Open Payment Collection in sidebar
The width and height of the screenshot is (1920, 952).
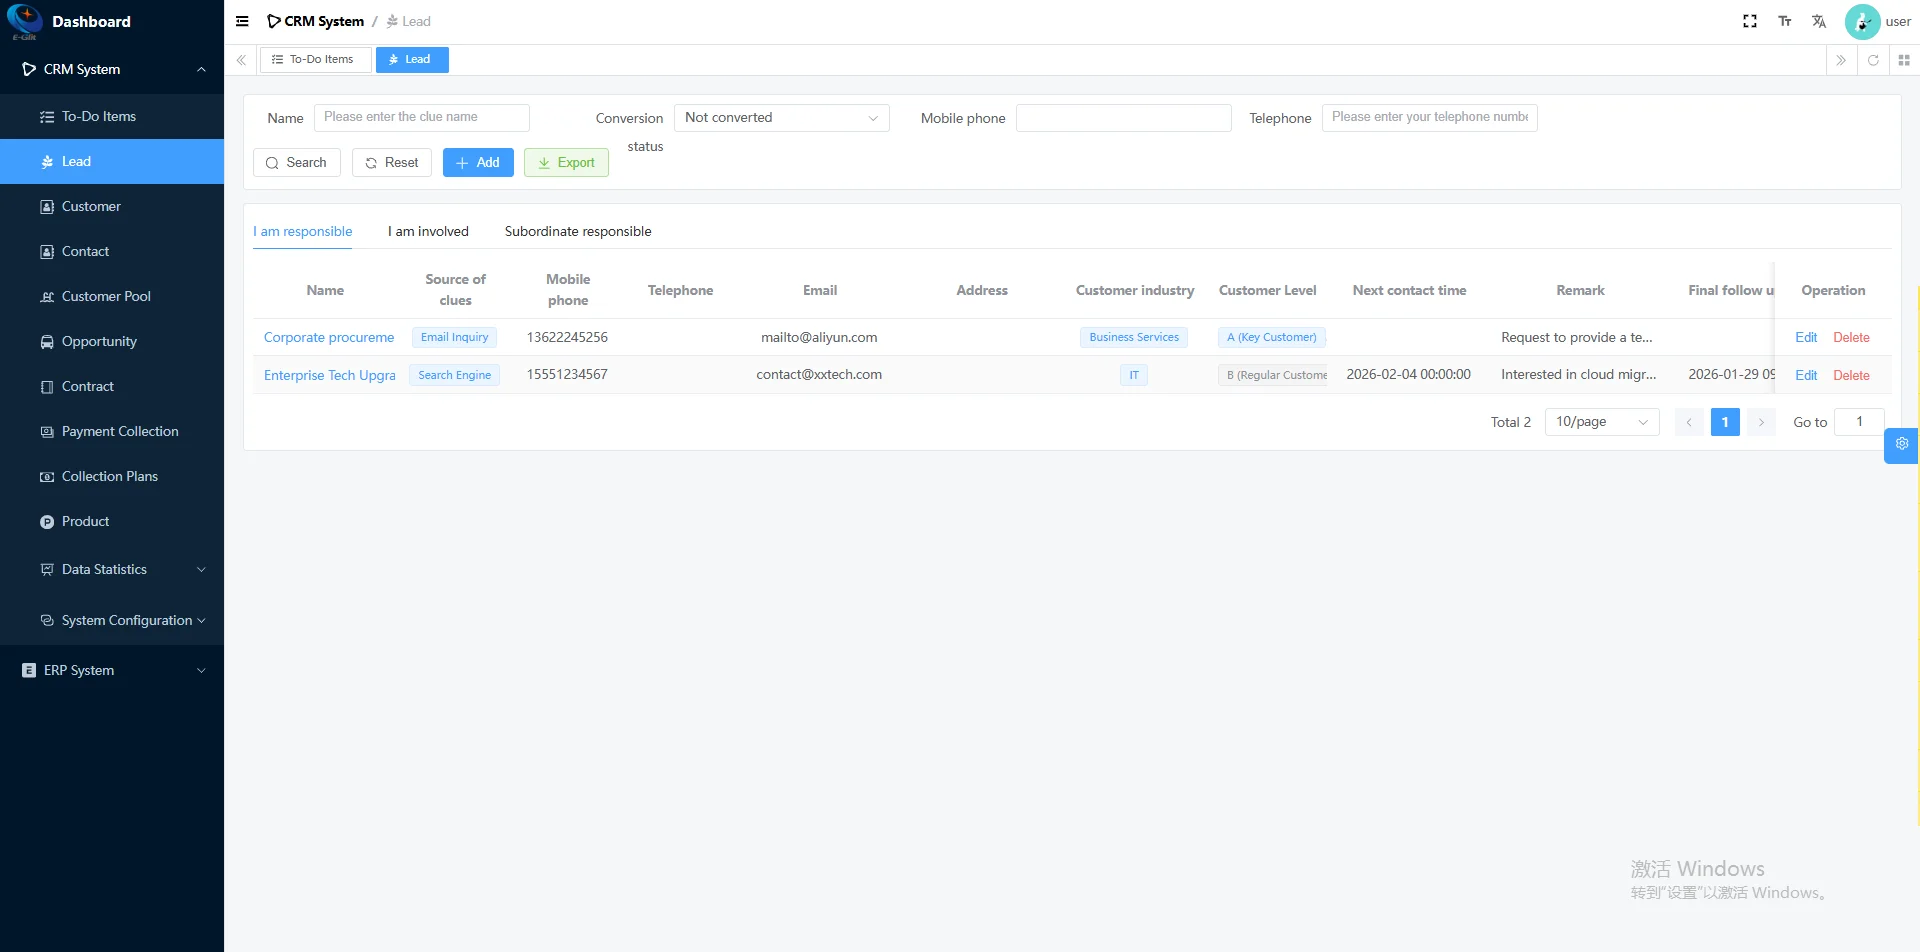coord(112,431)
